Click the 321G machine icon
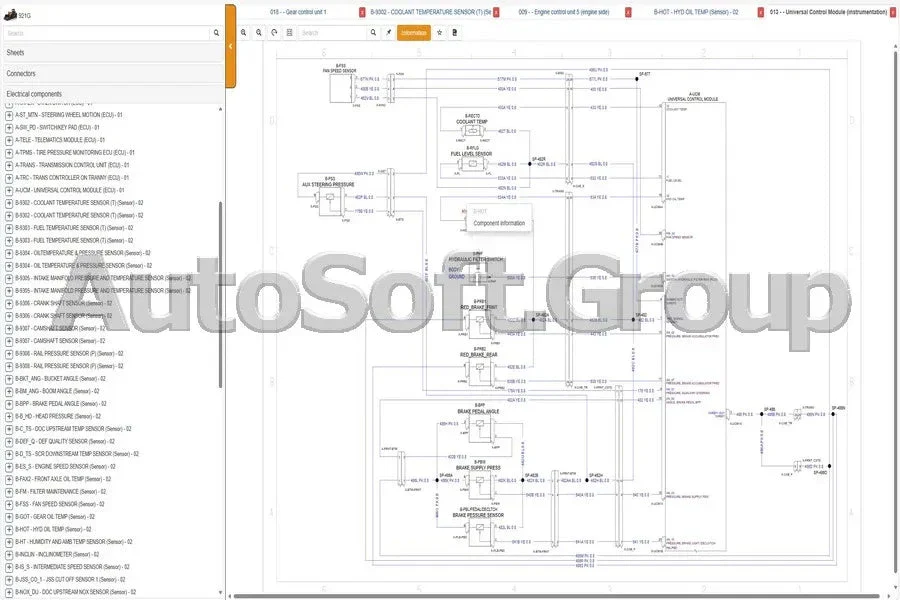 pos(9,14)
